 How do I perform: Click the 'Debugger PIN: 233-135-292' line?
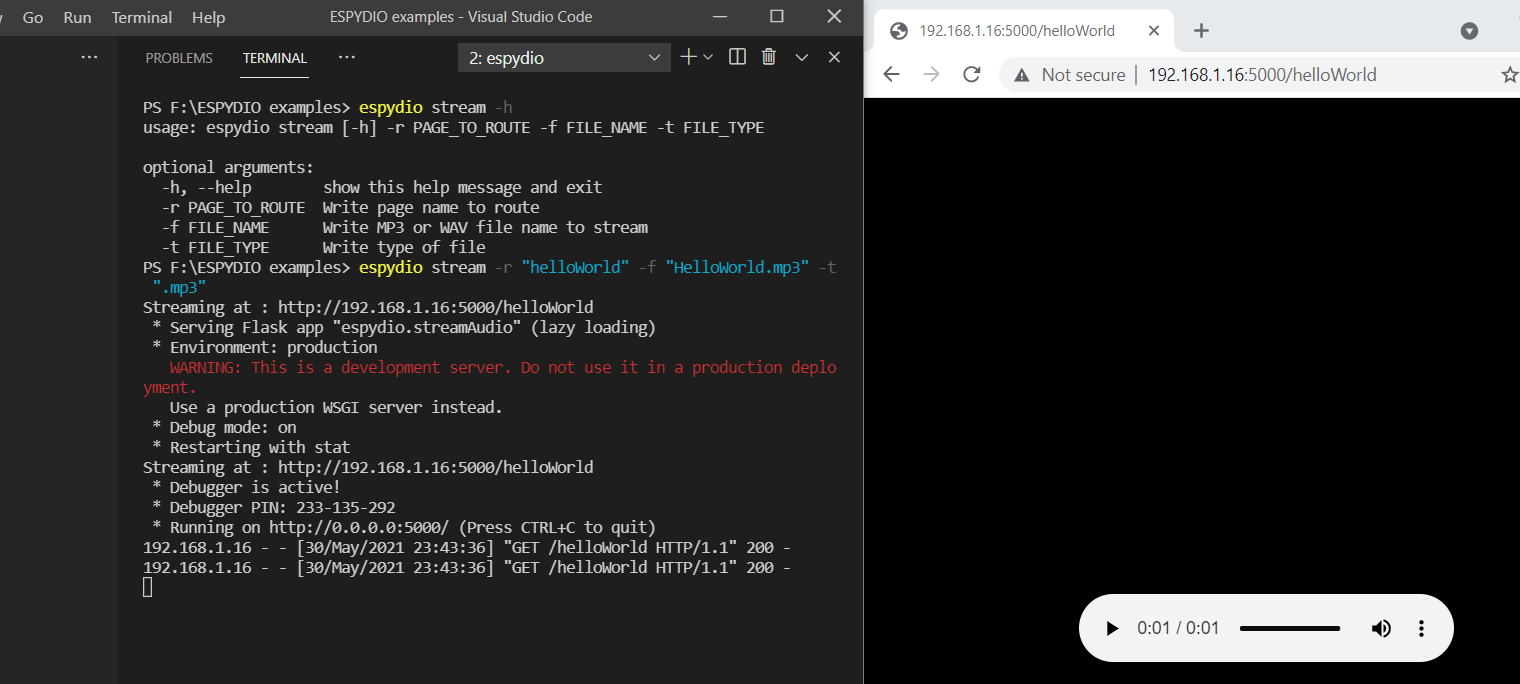click(273, 507)
